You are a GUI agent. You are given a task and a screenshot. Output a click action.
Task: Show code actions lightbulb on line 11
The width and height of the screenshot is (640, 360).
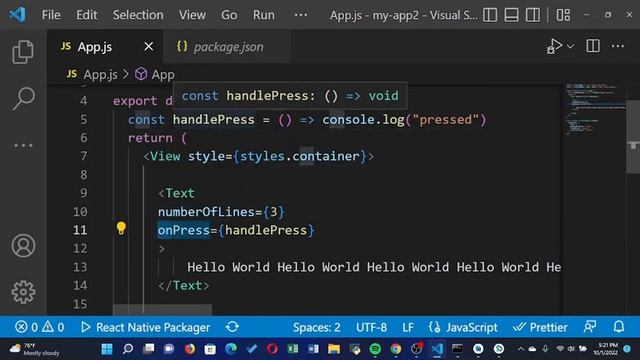[x=121, y=228]
